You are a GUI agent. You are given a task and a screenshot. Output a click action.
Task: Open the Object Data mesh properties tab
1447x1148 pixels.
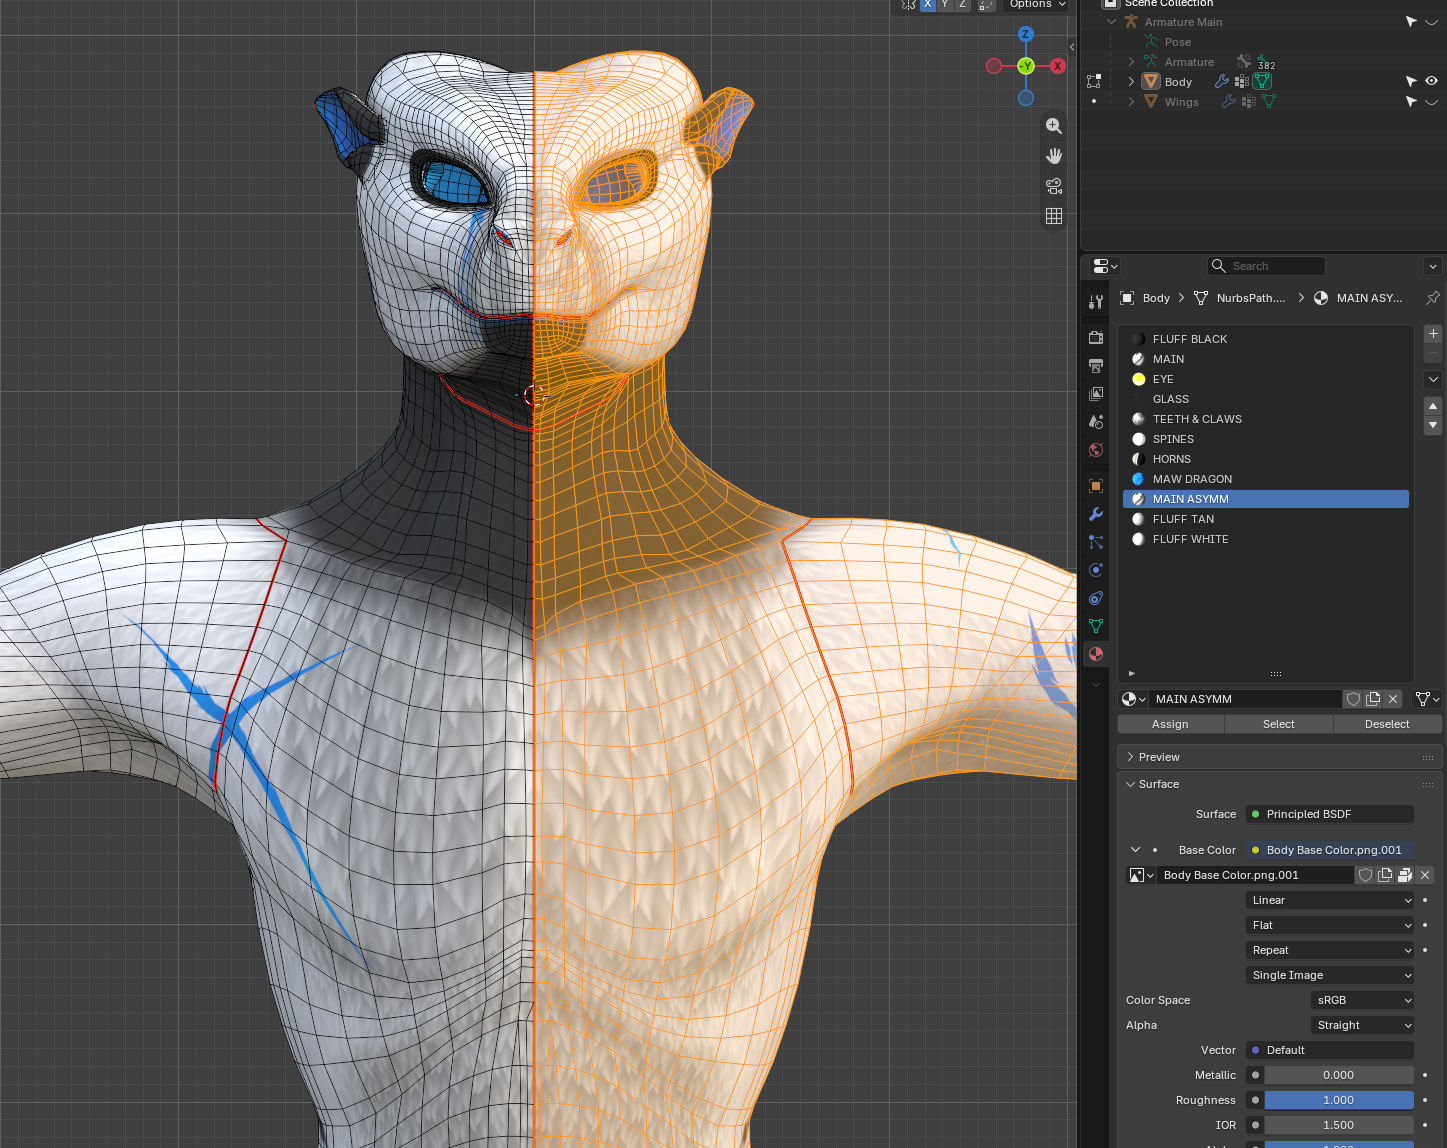[x=1096, y=626]
